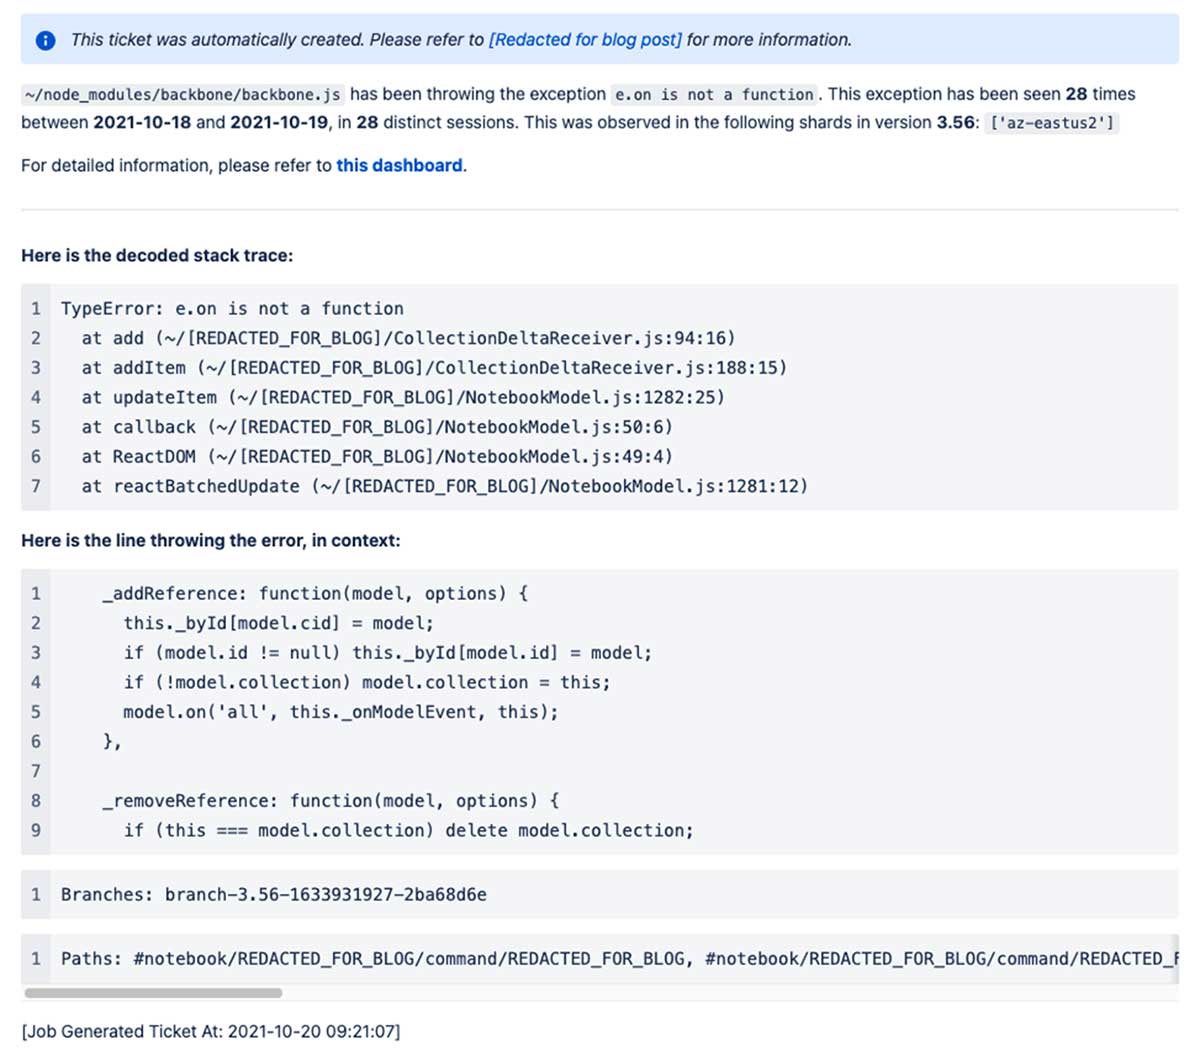
Task: Select the backbone.js file path code snippet
Action: (x=180, y=94)
